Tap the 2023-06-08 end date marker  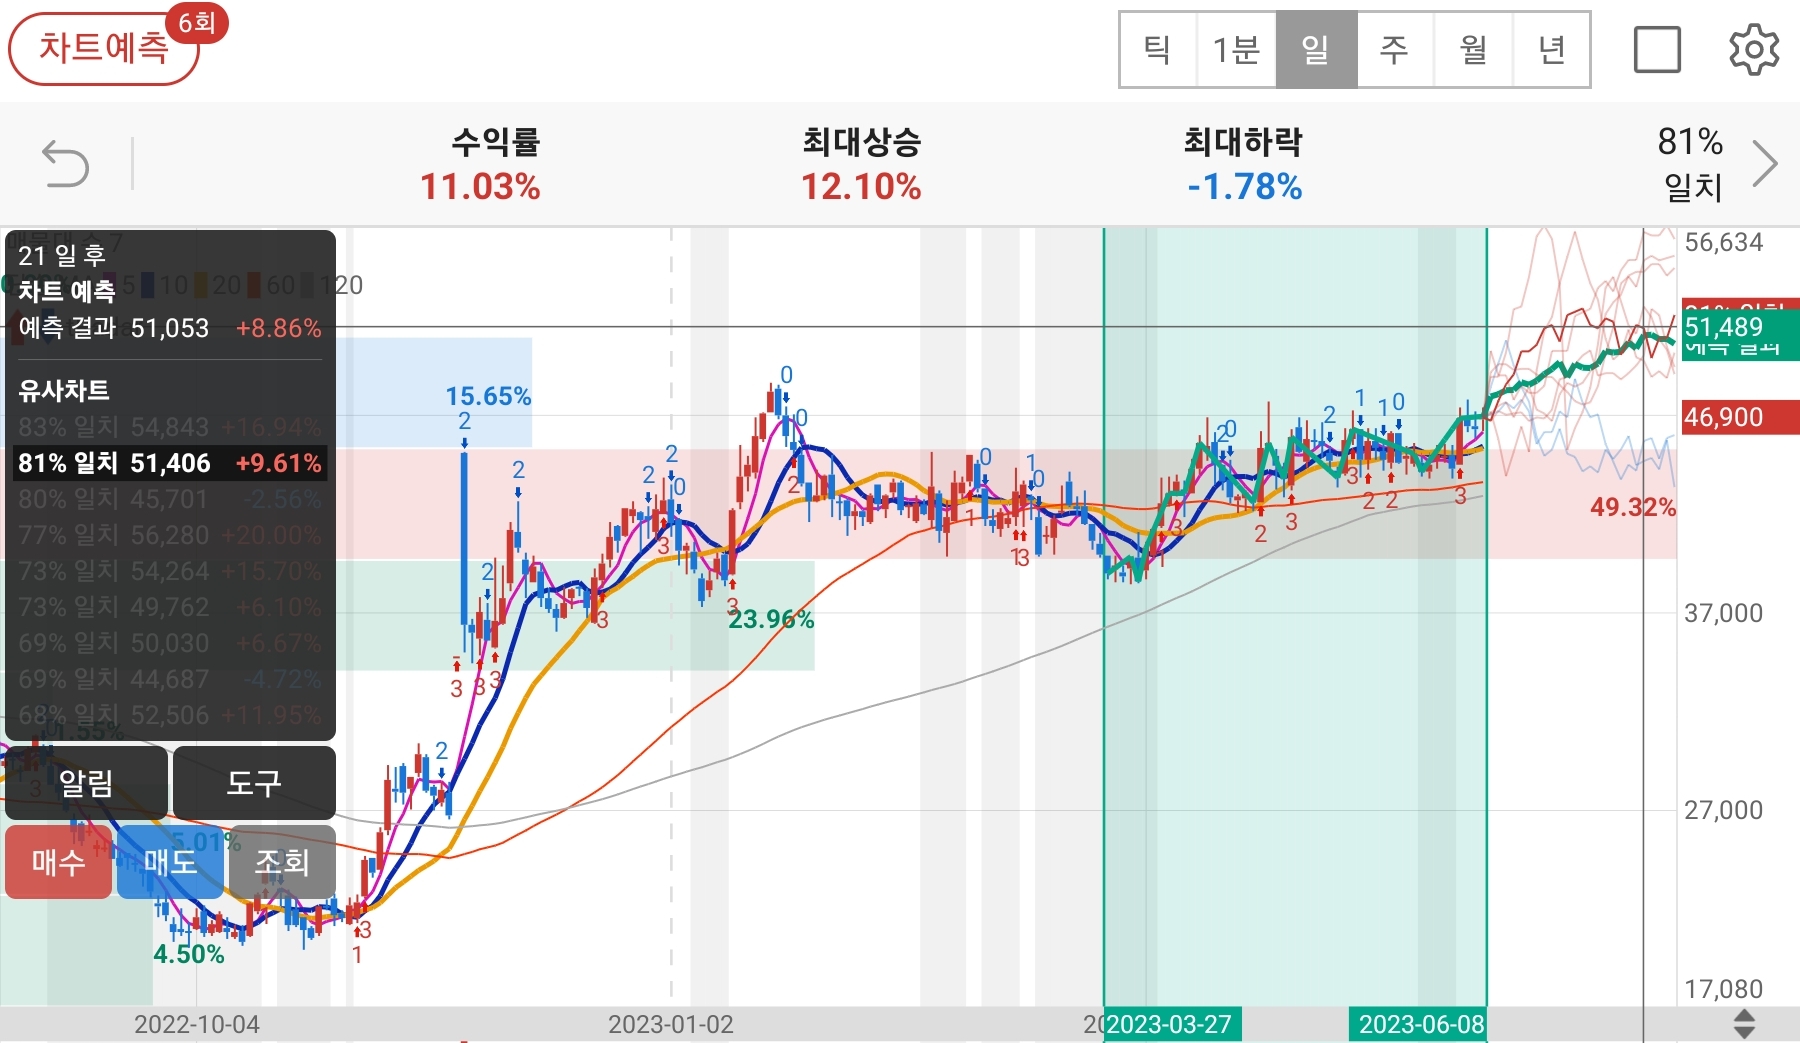[x=1420, y=1024]
